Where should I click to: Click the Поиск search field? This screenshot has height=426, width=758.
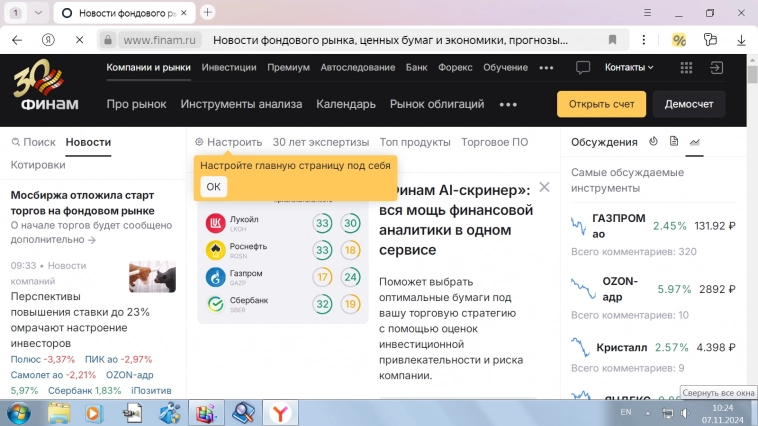[x=33, y=142]
